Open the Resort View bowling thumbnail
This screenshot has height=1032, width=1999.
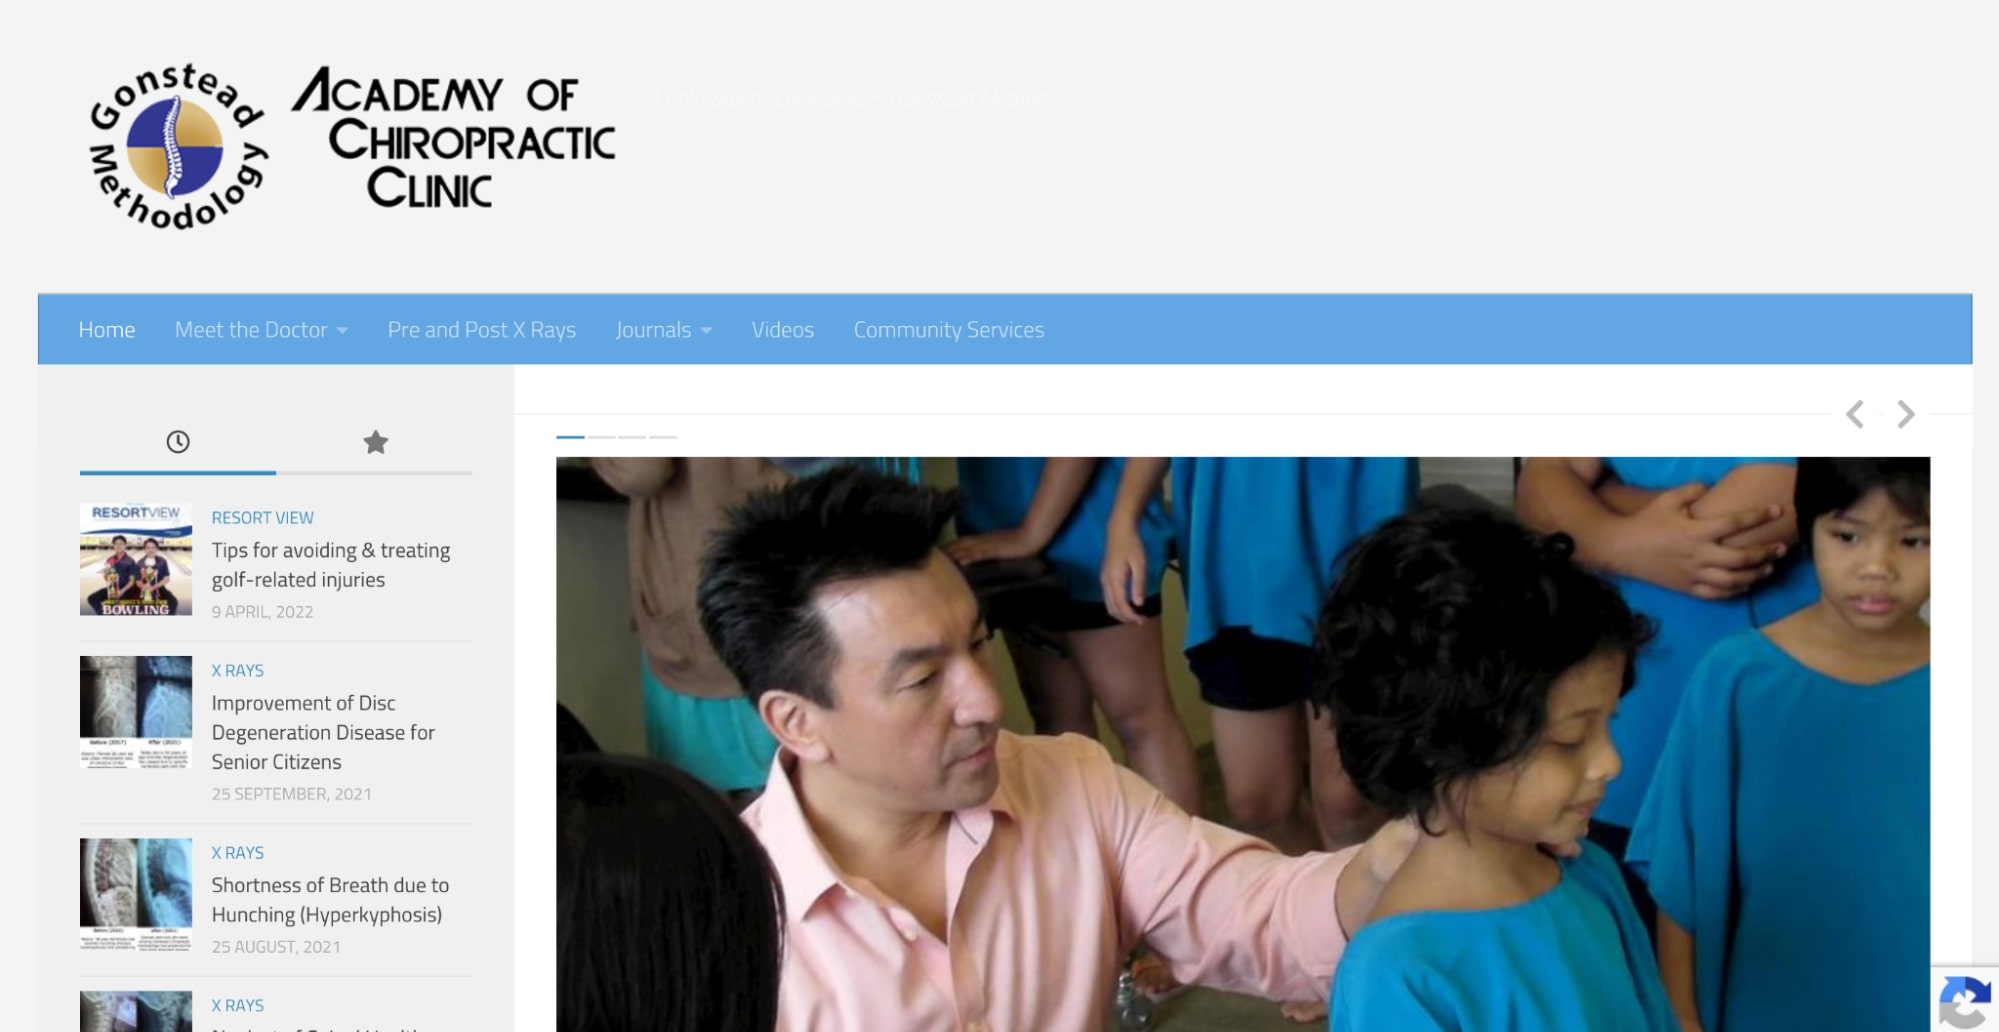coord(136,559)
